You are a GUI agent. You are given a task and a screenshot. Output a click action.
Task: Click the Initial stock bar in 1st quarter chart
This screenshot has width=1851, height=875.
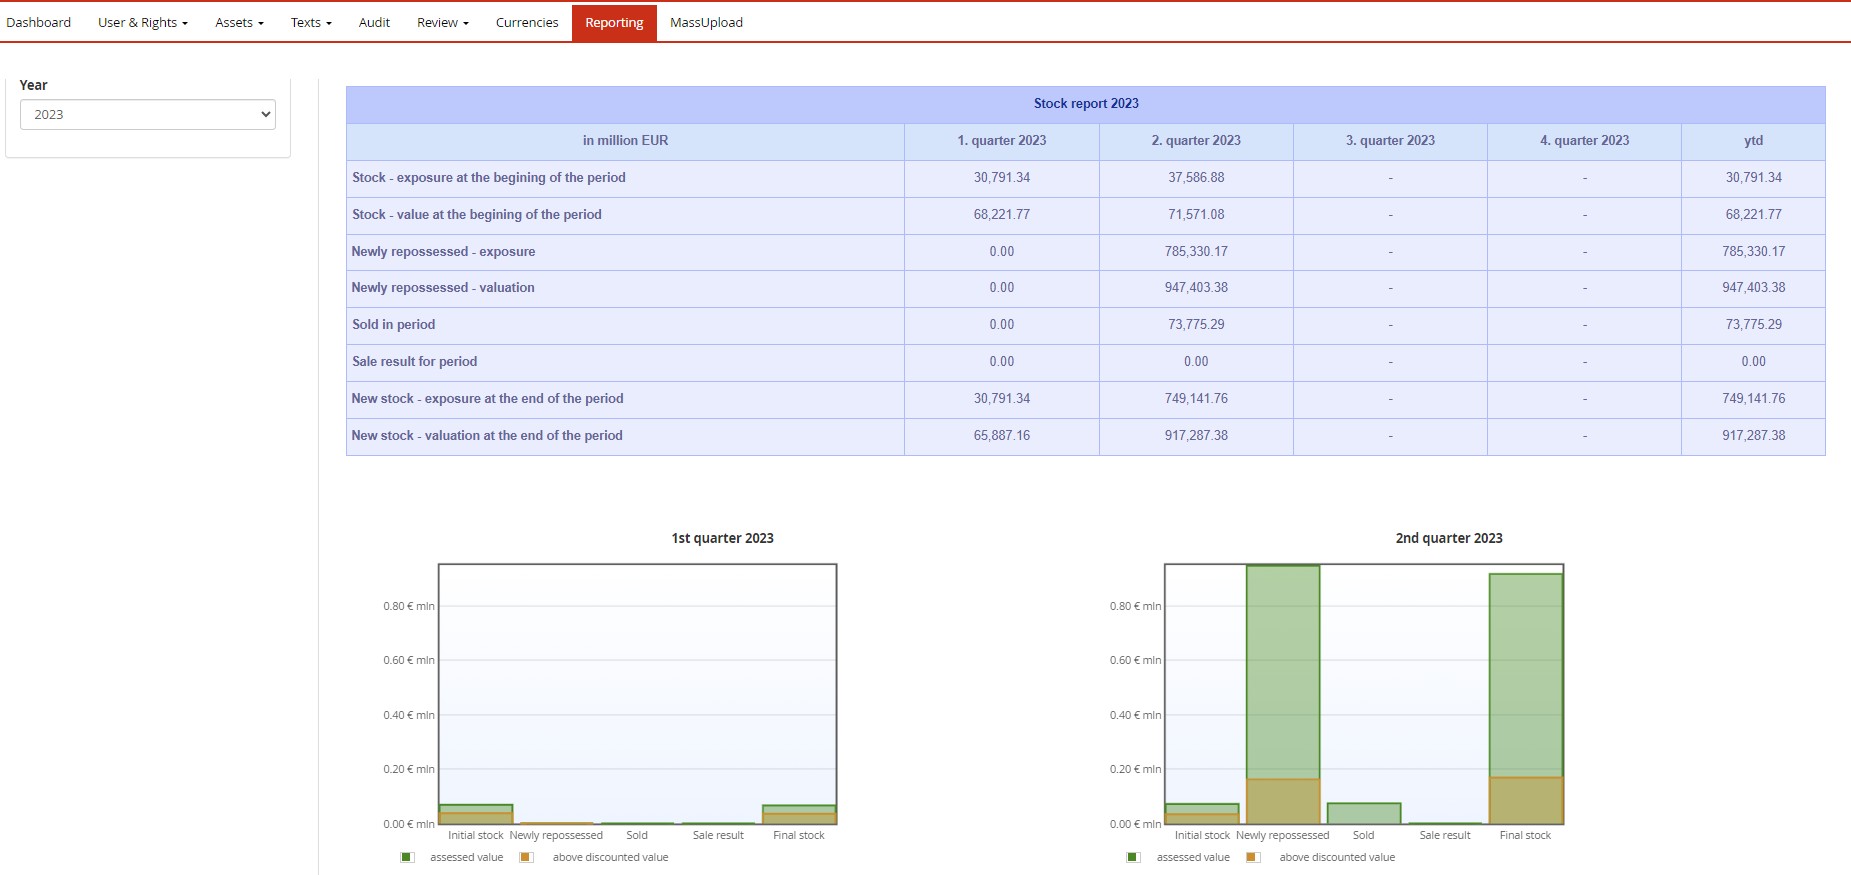click(476, 814)
